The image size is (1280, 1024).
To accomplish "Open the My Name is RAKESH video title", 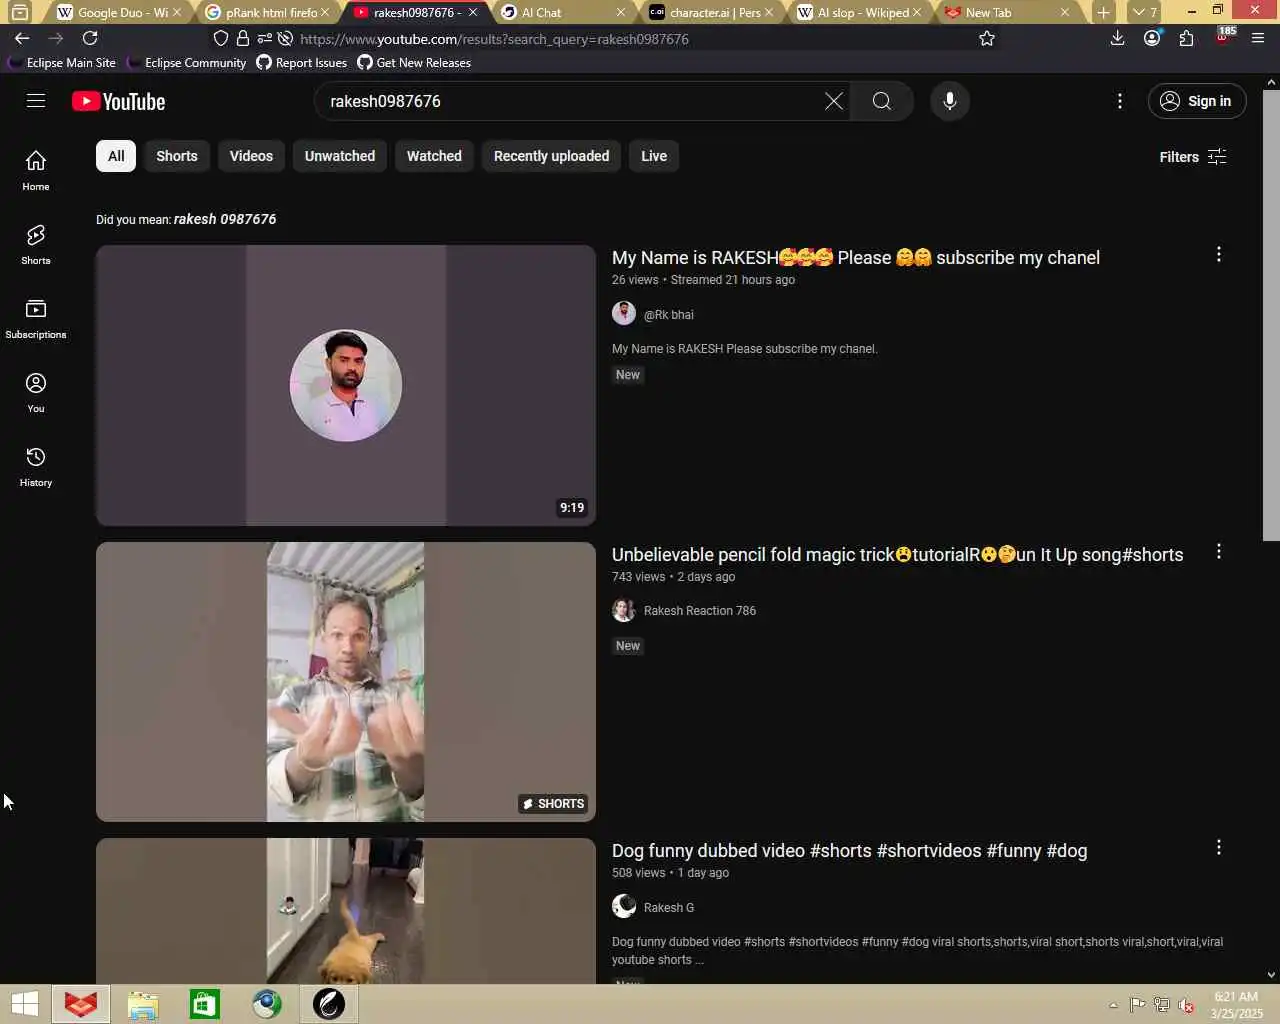I will (856, 258).
